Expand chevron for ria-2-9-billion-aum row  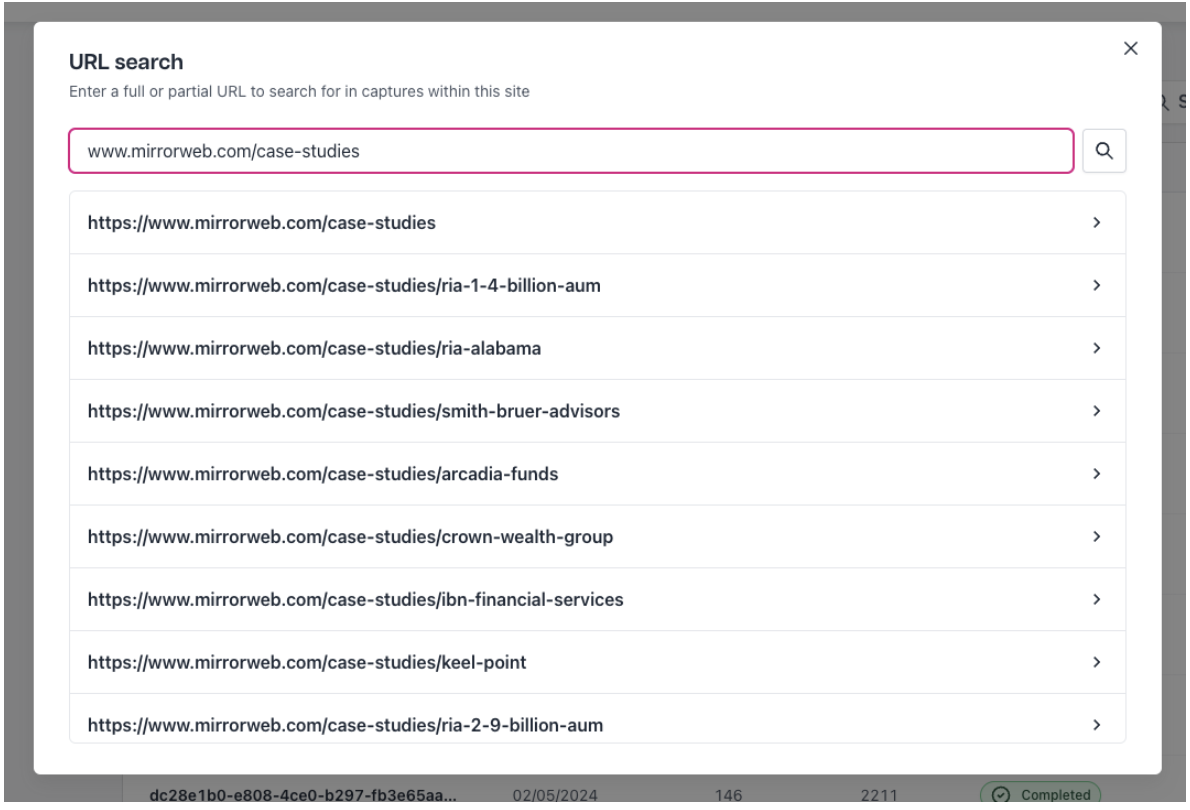[1097, 725]
